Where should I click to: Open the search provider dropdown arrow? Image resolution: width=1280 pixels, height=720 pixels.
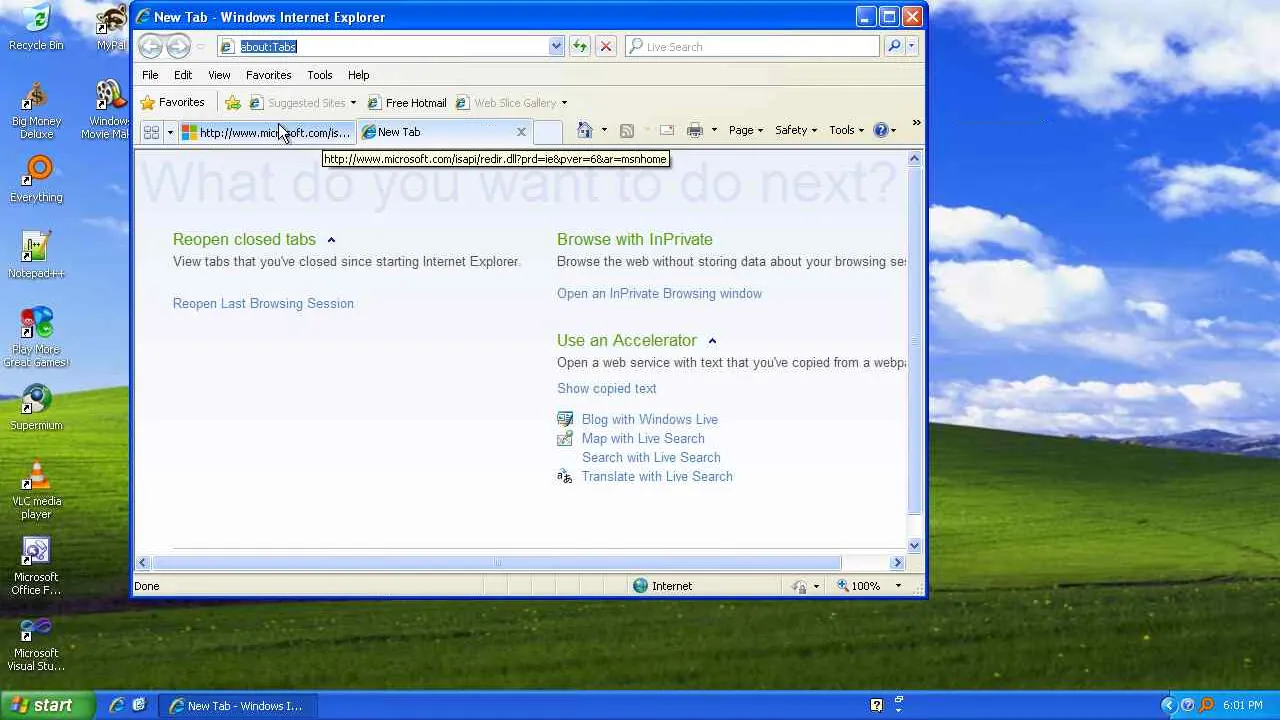pyautogui.click(x=911, y=46)
